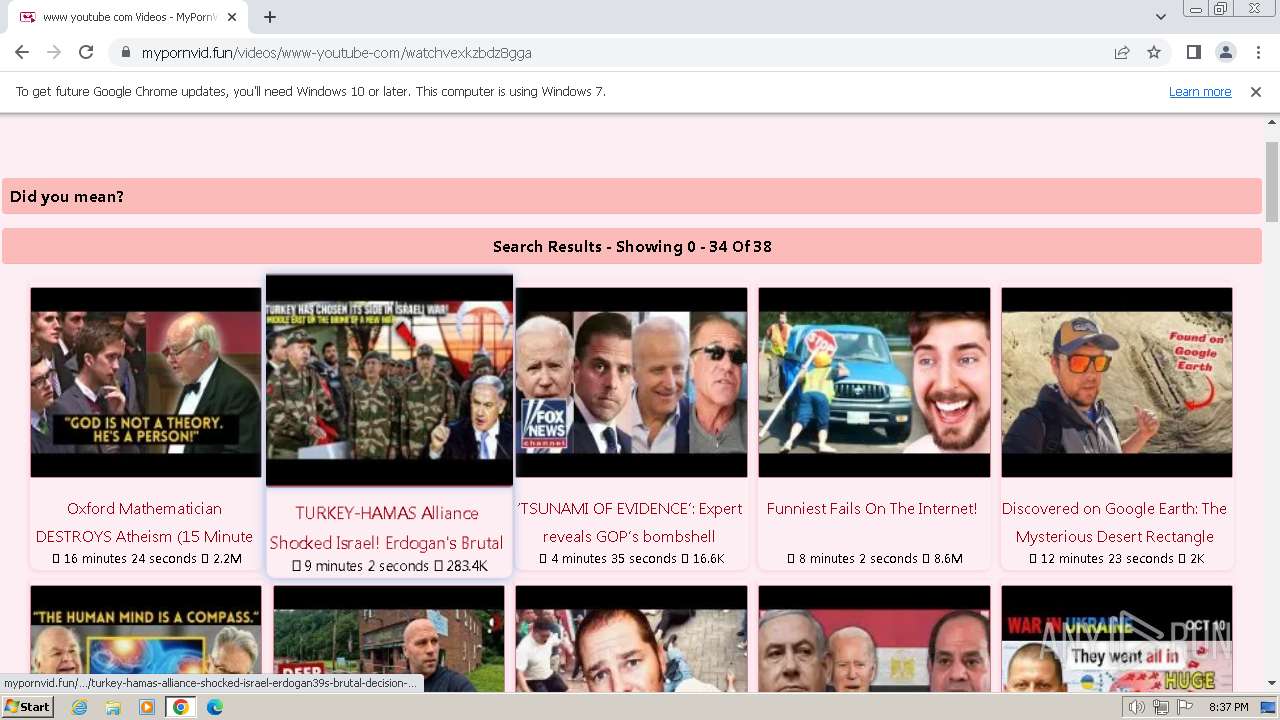Open the volume control tray icon
The image size is (1280, 720).
1137,707
